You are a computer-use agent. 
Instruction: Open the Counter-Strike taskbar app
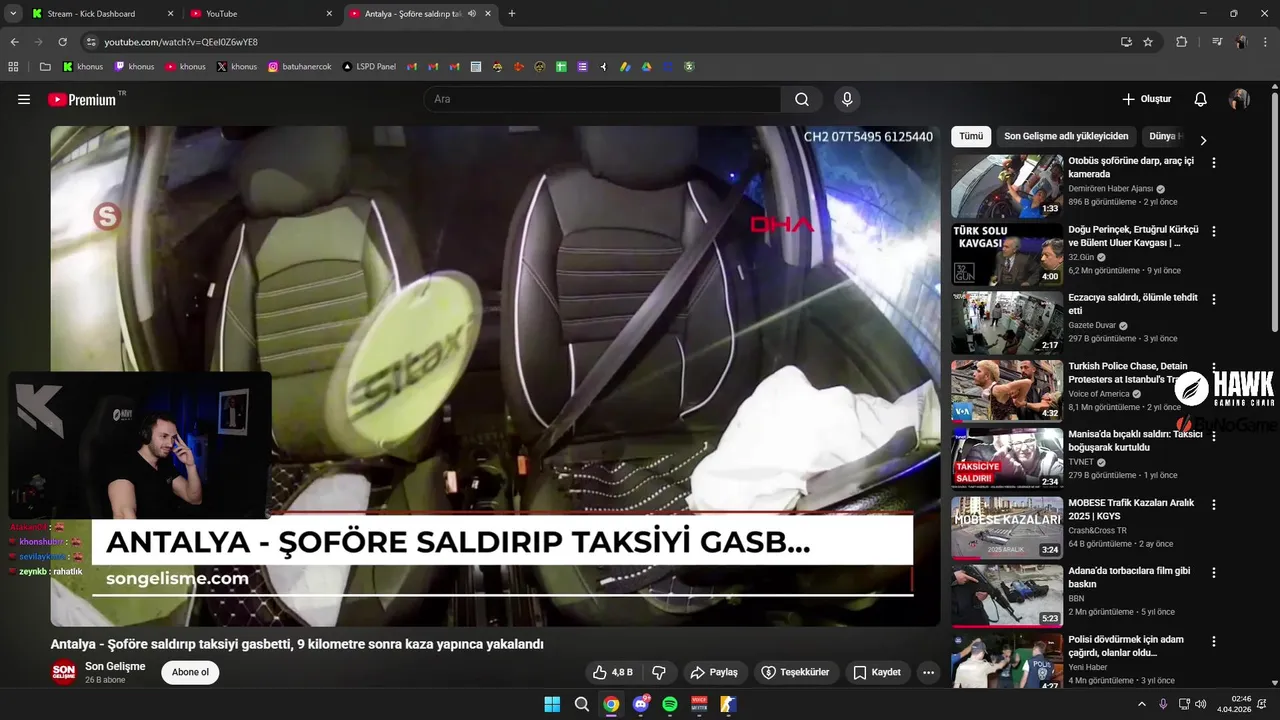point(729,704)
